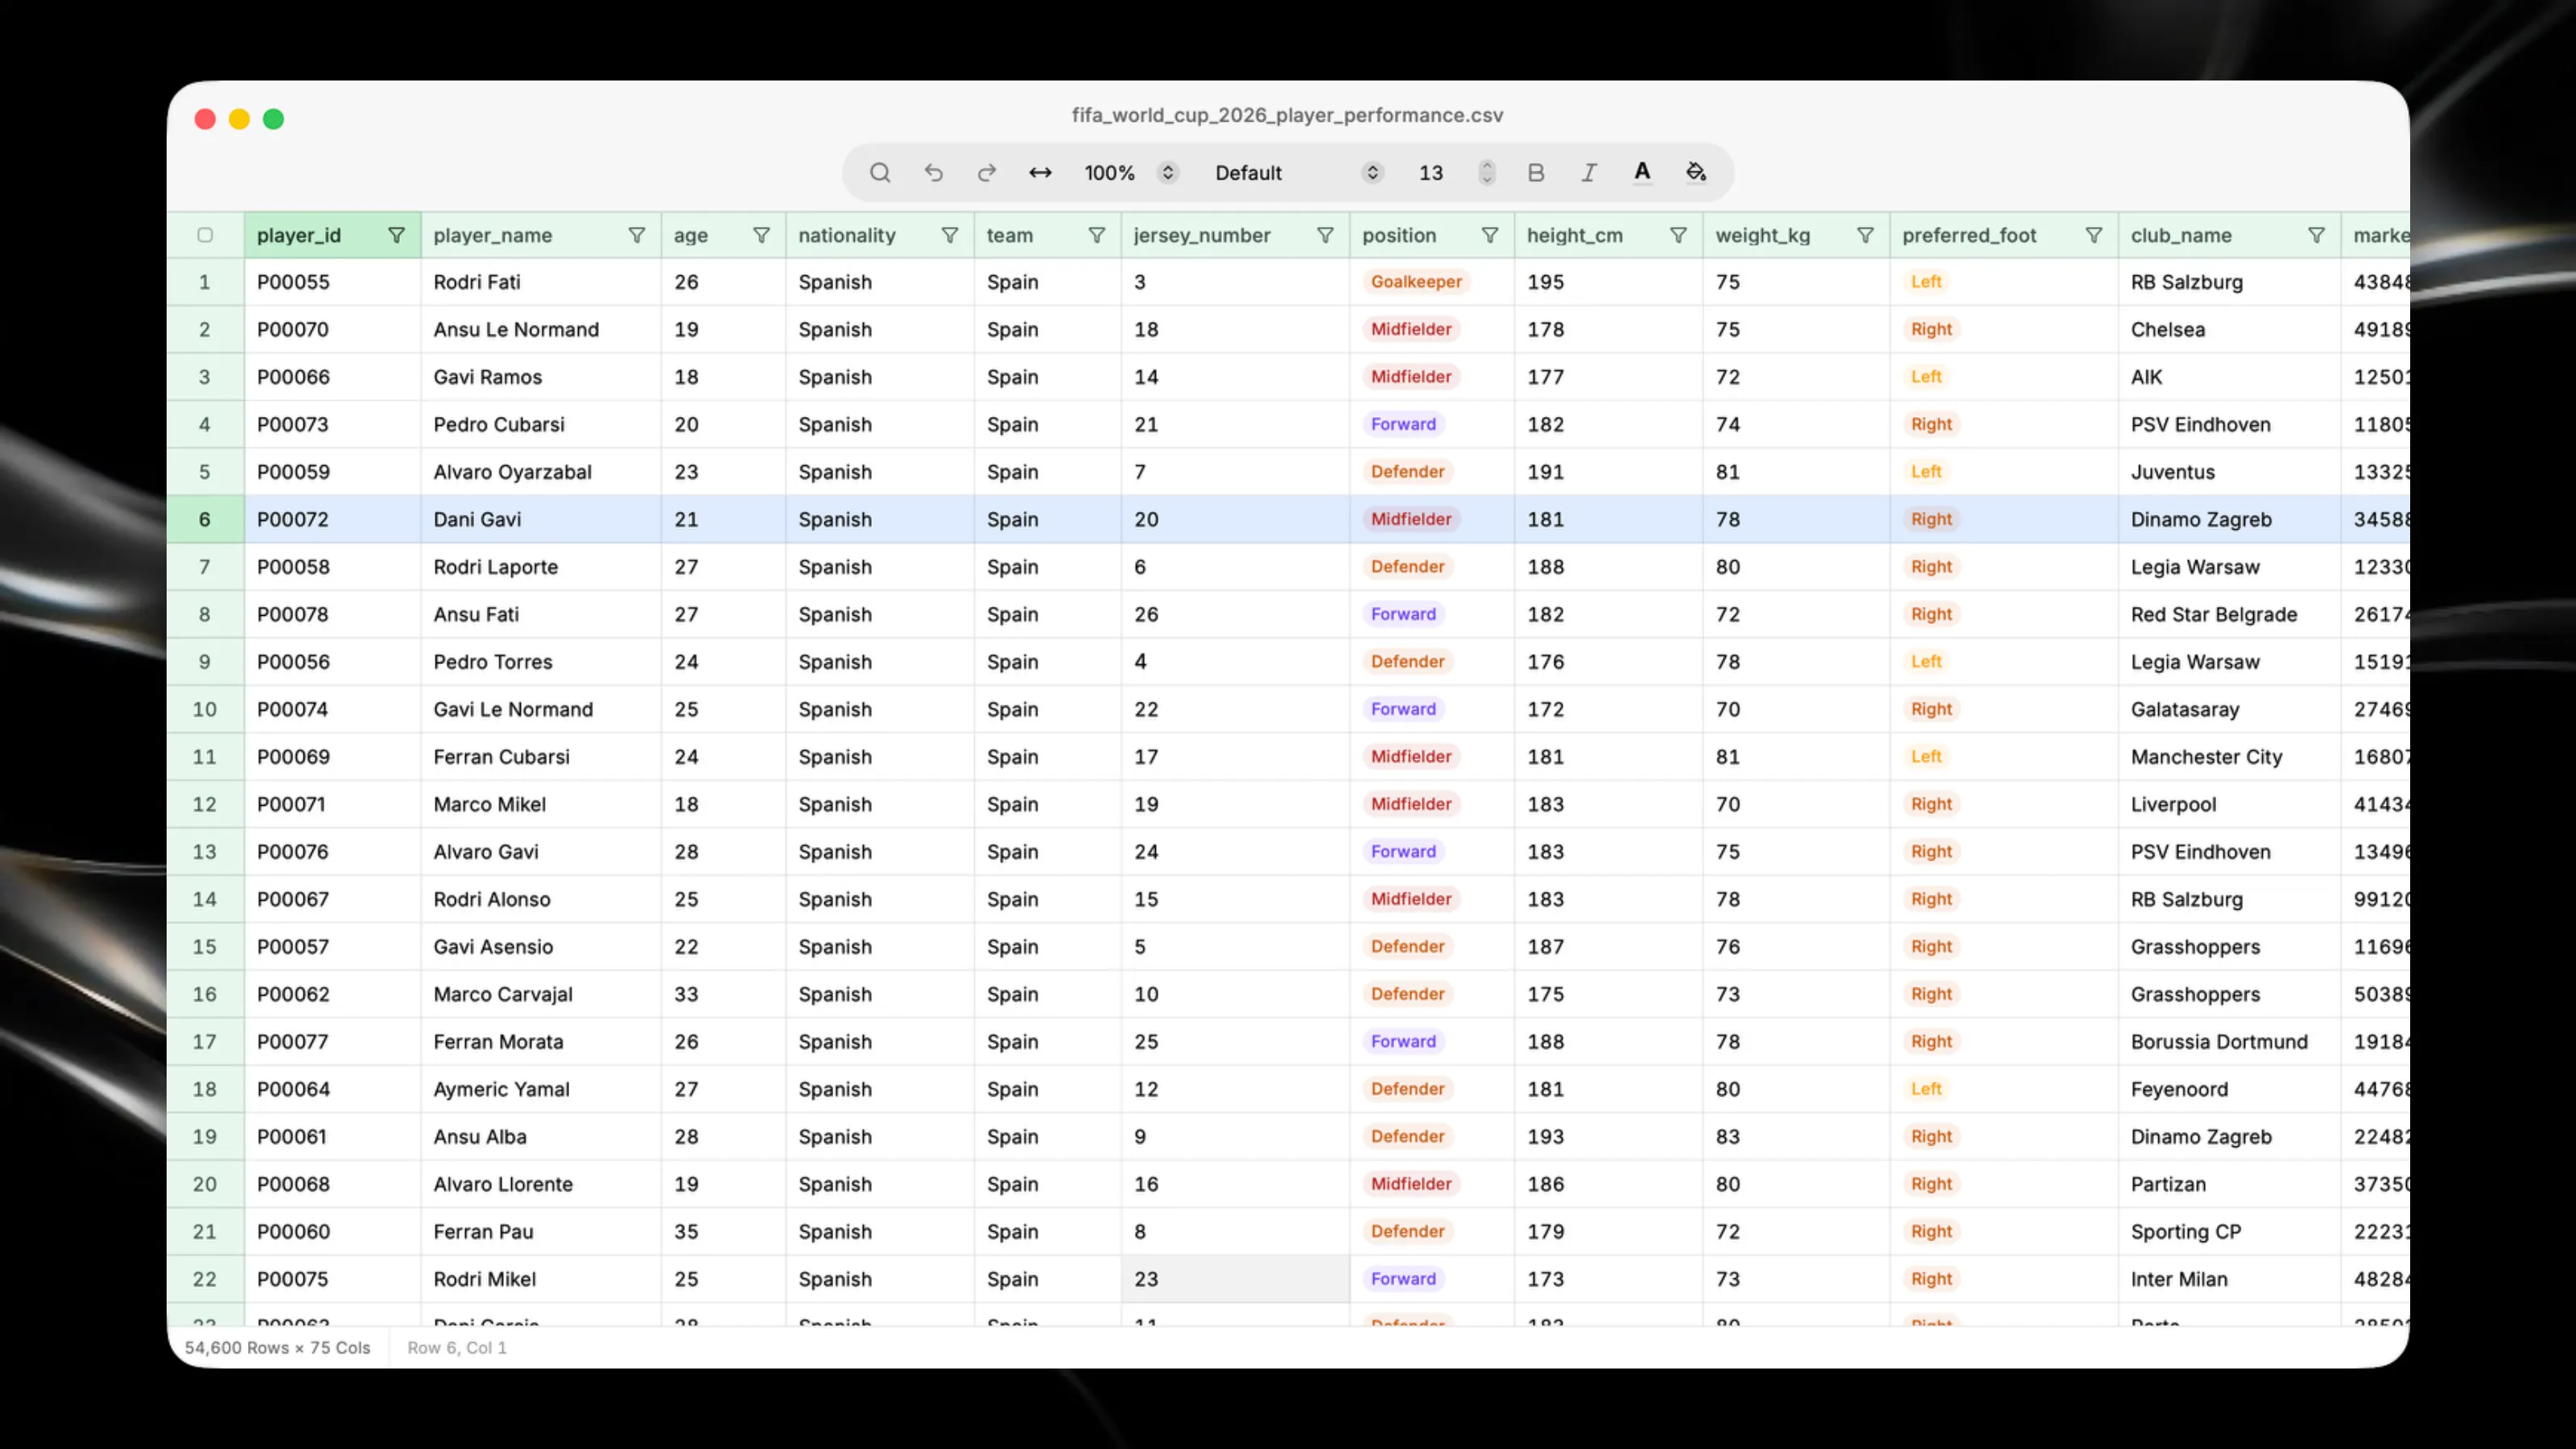Filter the age column

[x=762, y=236]
